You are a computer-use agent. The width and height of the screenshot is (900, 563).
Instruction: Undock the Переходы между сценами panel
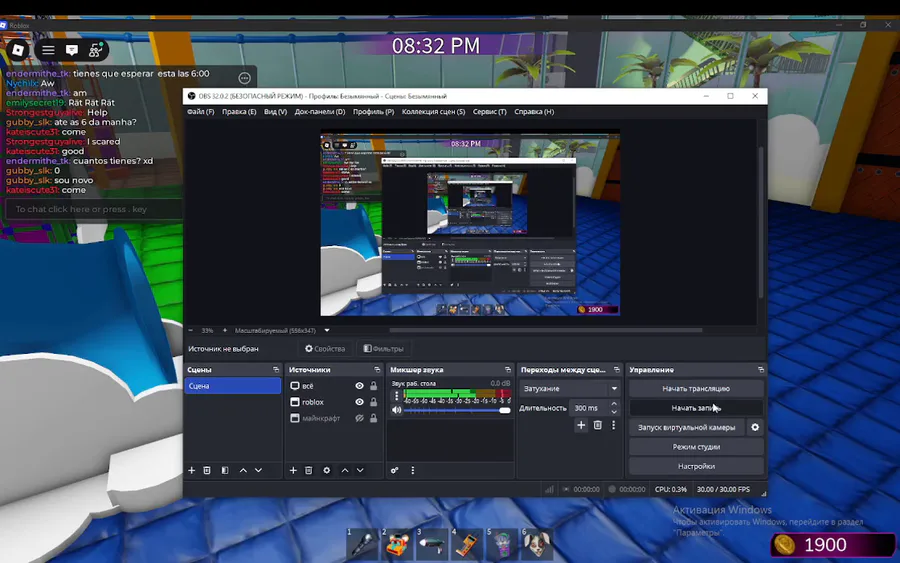[x=617, y=370]
